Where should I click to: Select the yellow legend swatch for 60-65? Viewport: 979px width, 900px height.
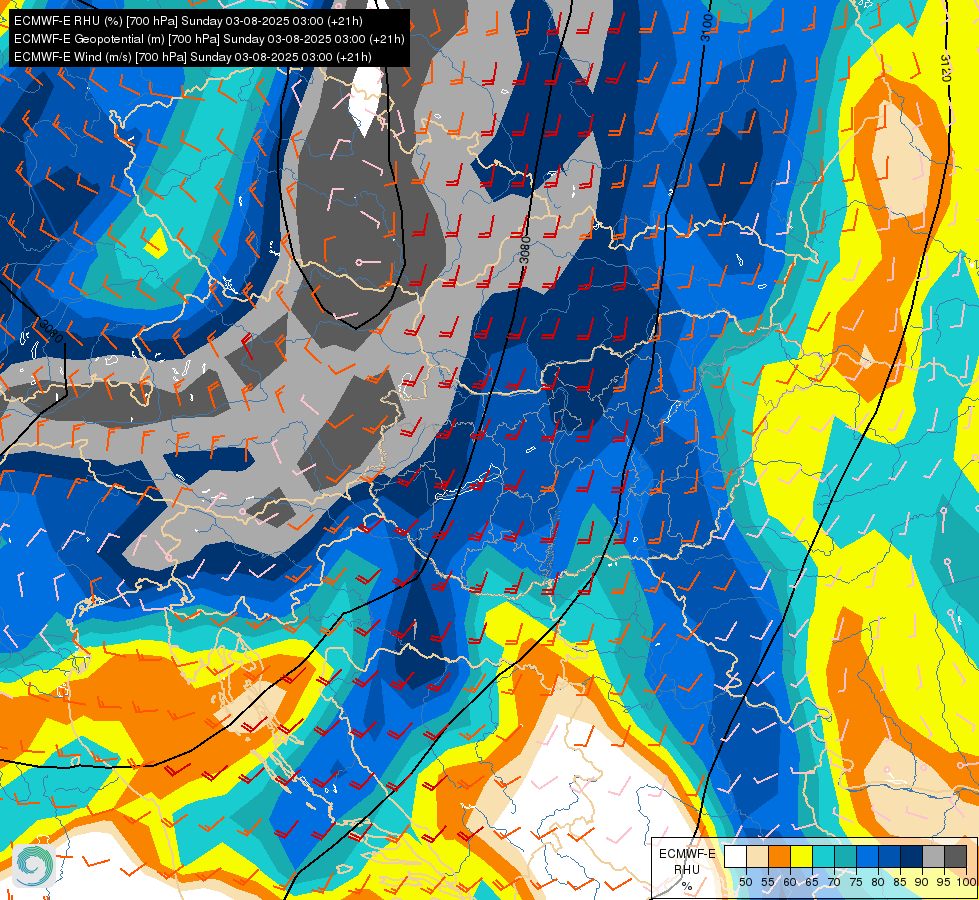tap(801, 856)
